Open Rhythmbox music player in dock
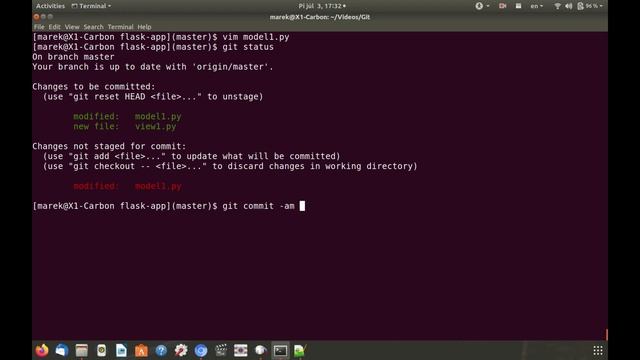 [x=102, y=350]
